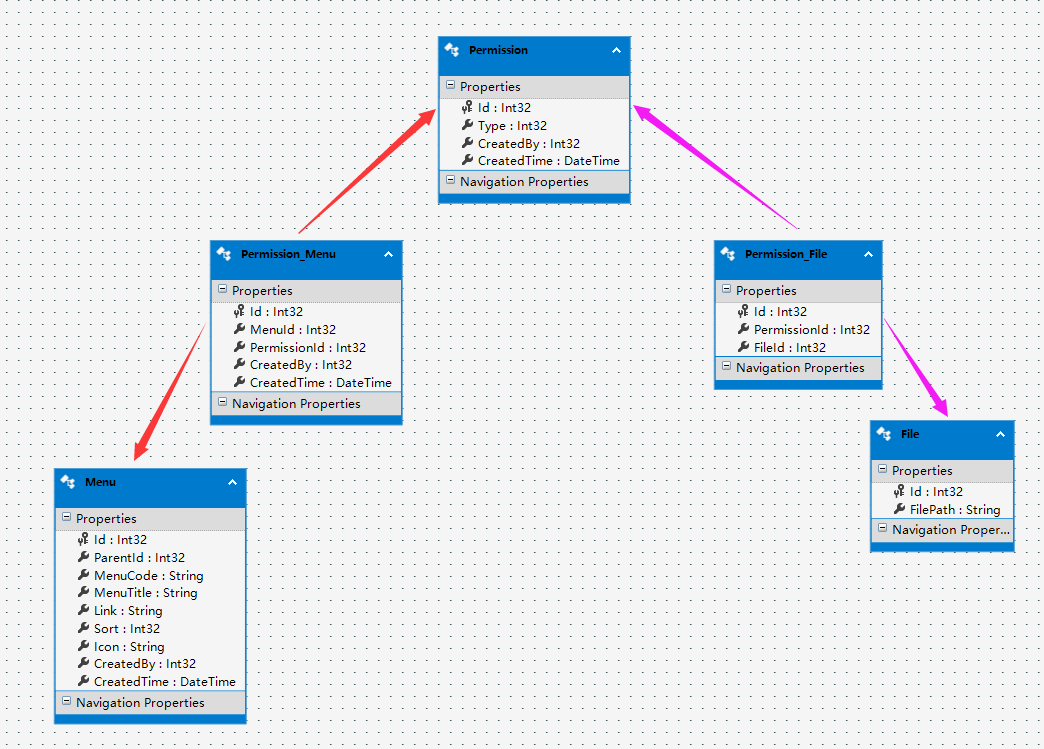This screenshot has width=1044, height=749.
Task: Click the entity icon in the Menu header
Action: pyautogui.click(x=68, y=481)
